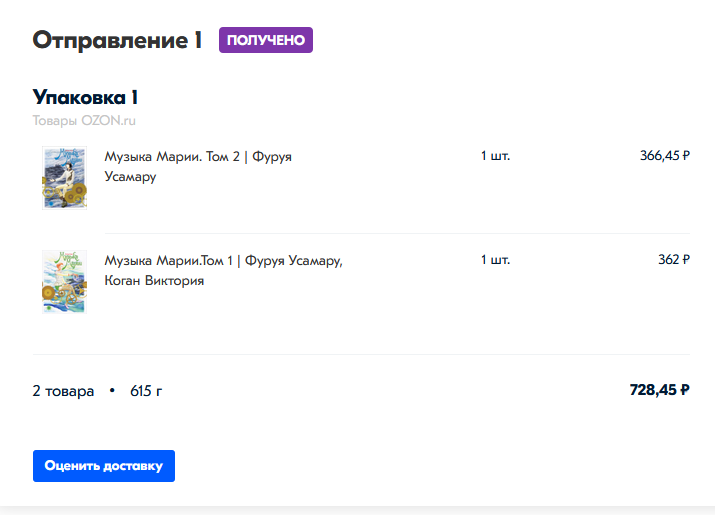Click 1 шт. quantity for Том 2
715x515 pixels.
[x=495, y=156]
